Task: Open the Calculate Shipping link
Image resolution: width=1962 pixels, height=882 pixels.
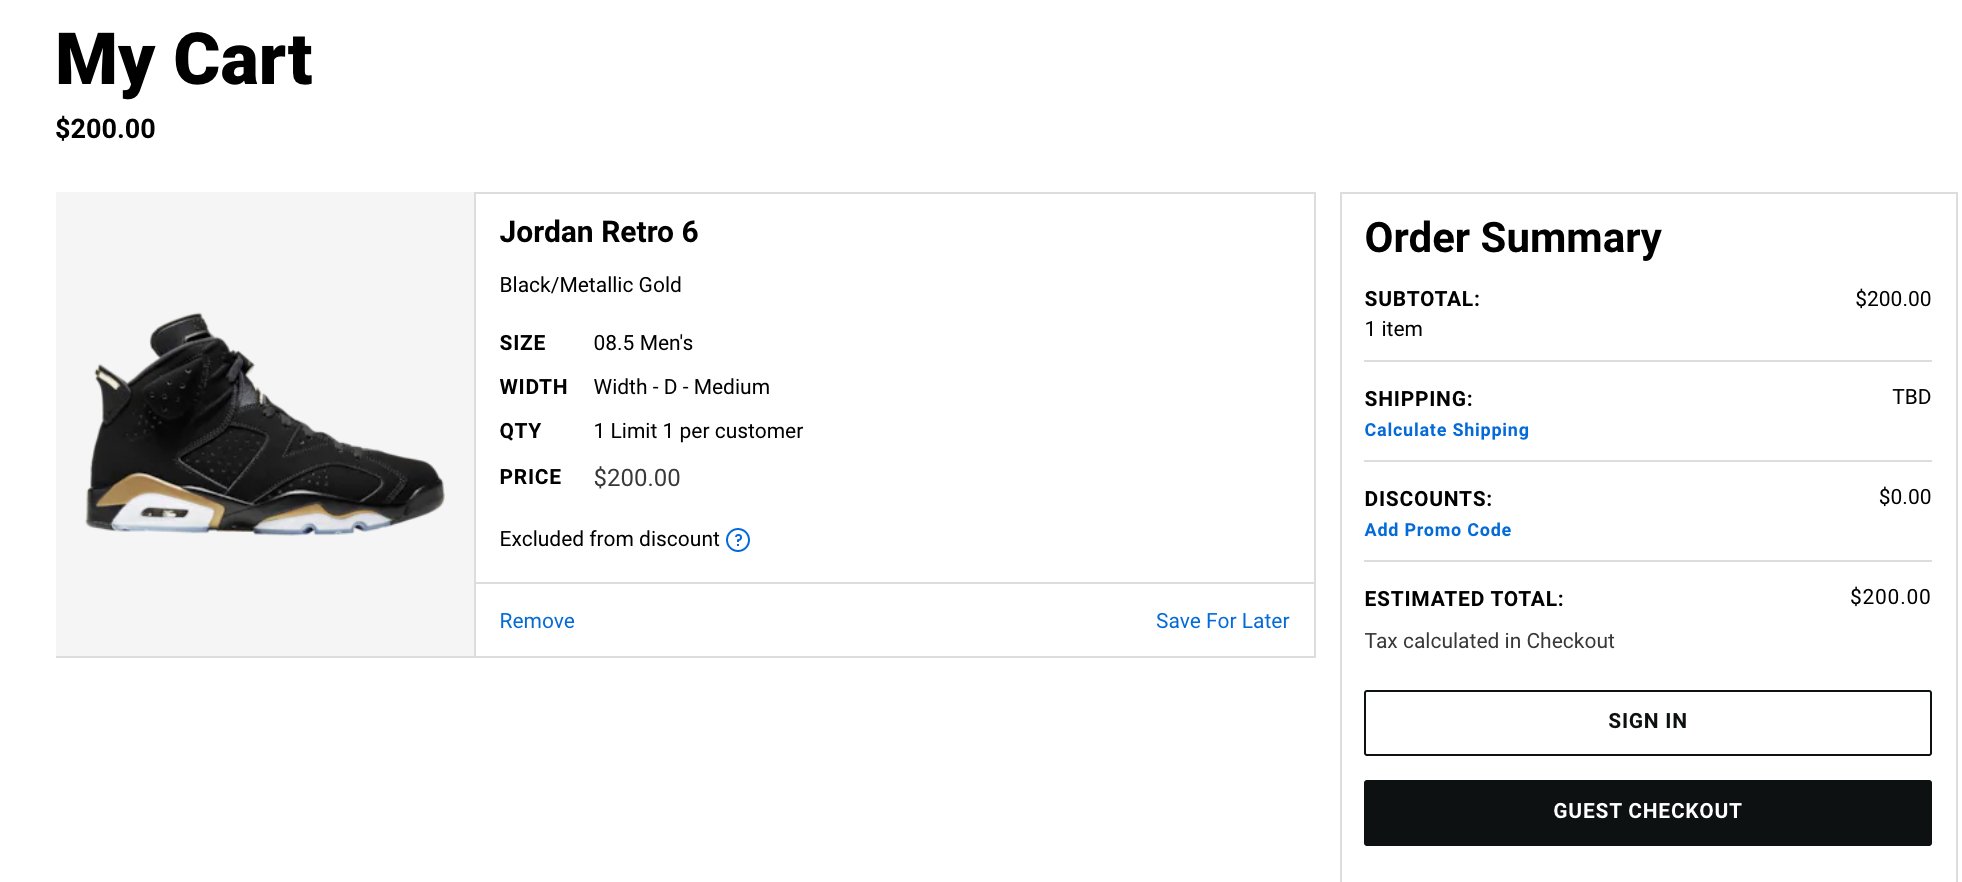Action: [x=1446, y=430]
